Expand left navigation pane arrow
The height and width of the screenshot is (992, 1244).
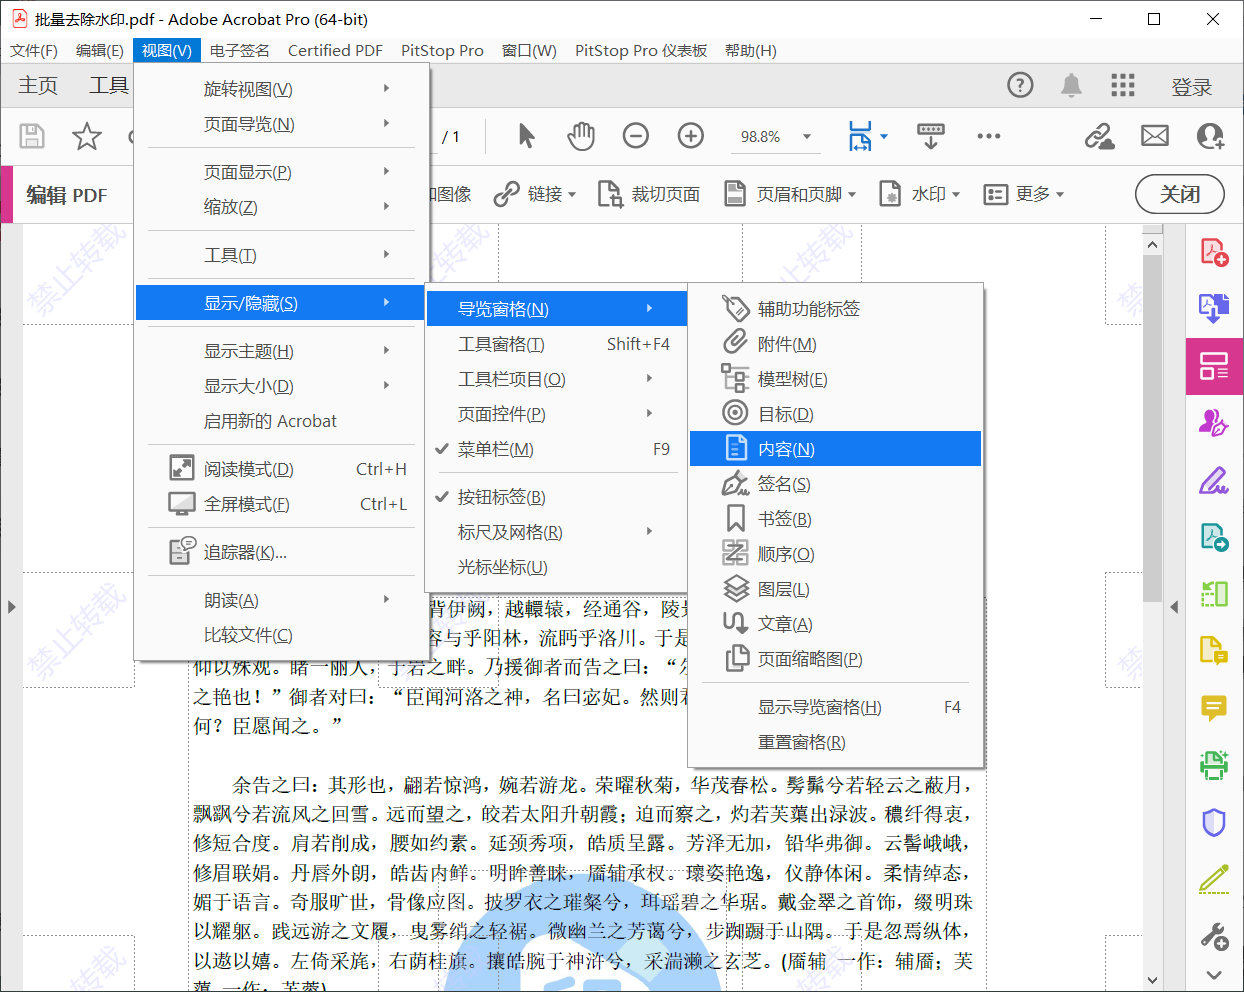click(x=11, y=607)
